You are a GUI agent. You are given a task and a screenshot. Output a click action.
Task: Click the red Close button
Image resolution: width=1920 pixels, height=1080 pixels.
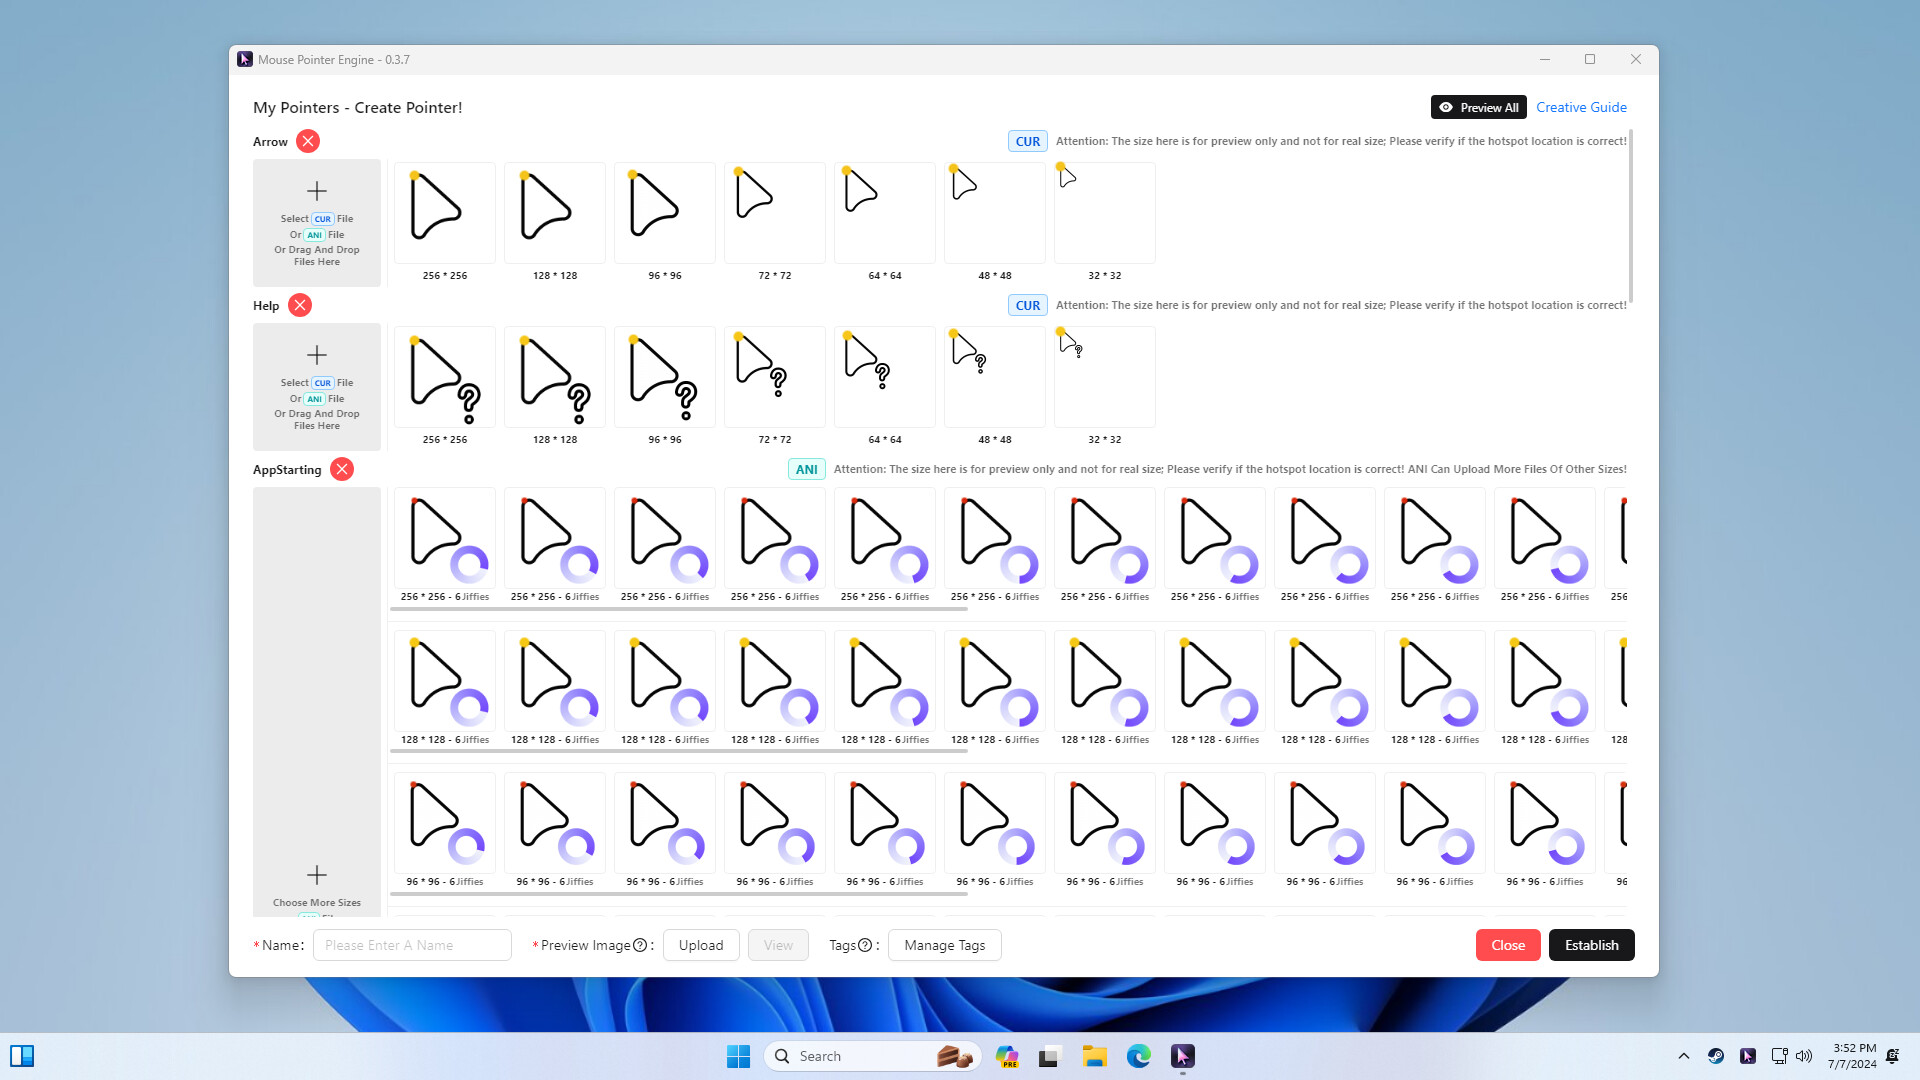[x=1507, y=944]
